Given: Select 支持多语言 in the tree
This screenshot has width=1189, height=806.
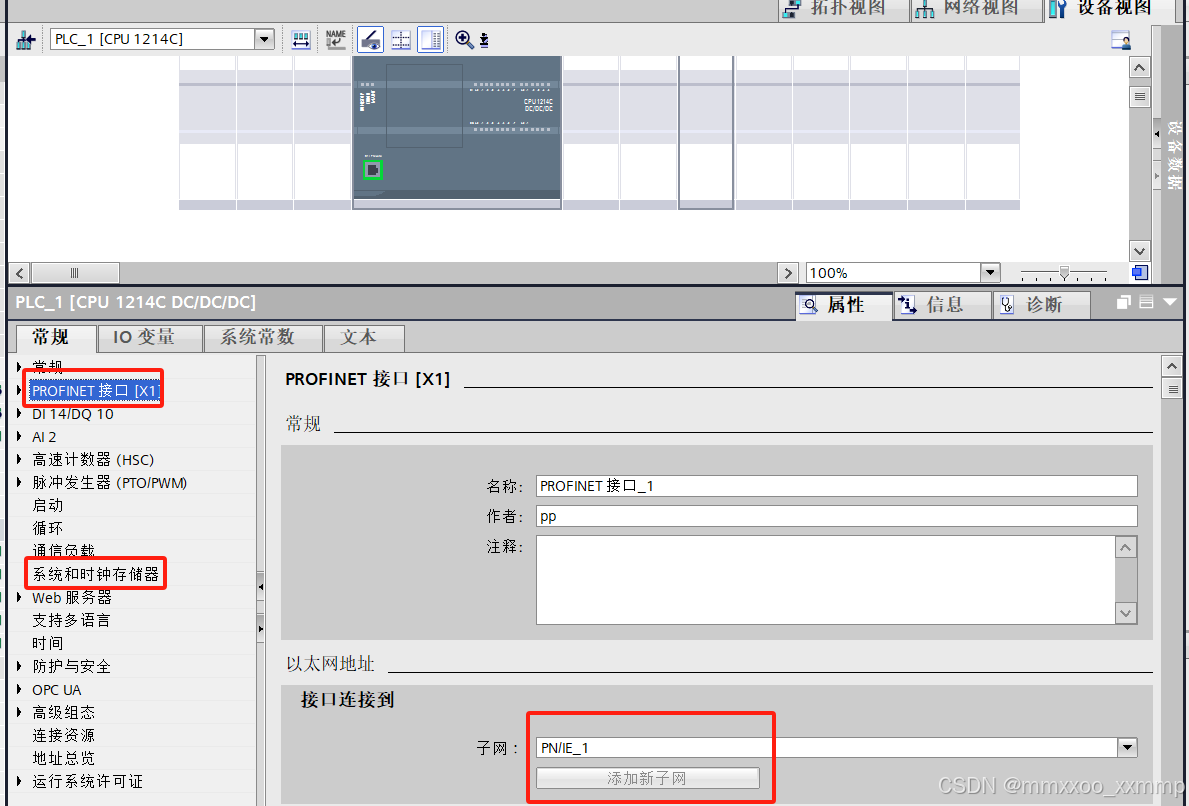Looking at the screenshot, I should click(x=71, y=620).
